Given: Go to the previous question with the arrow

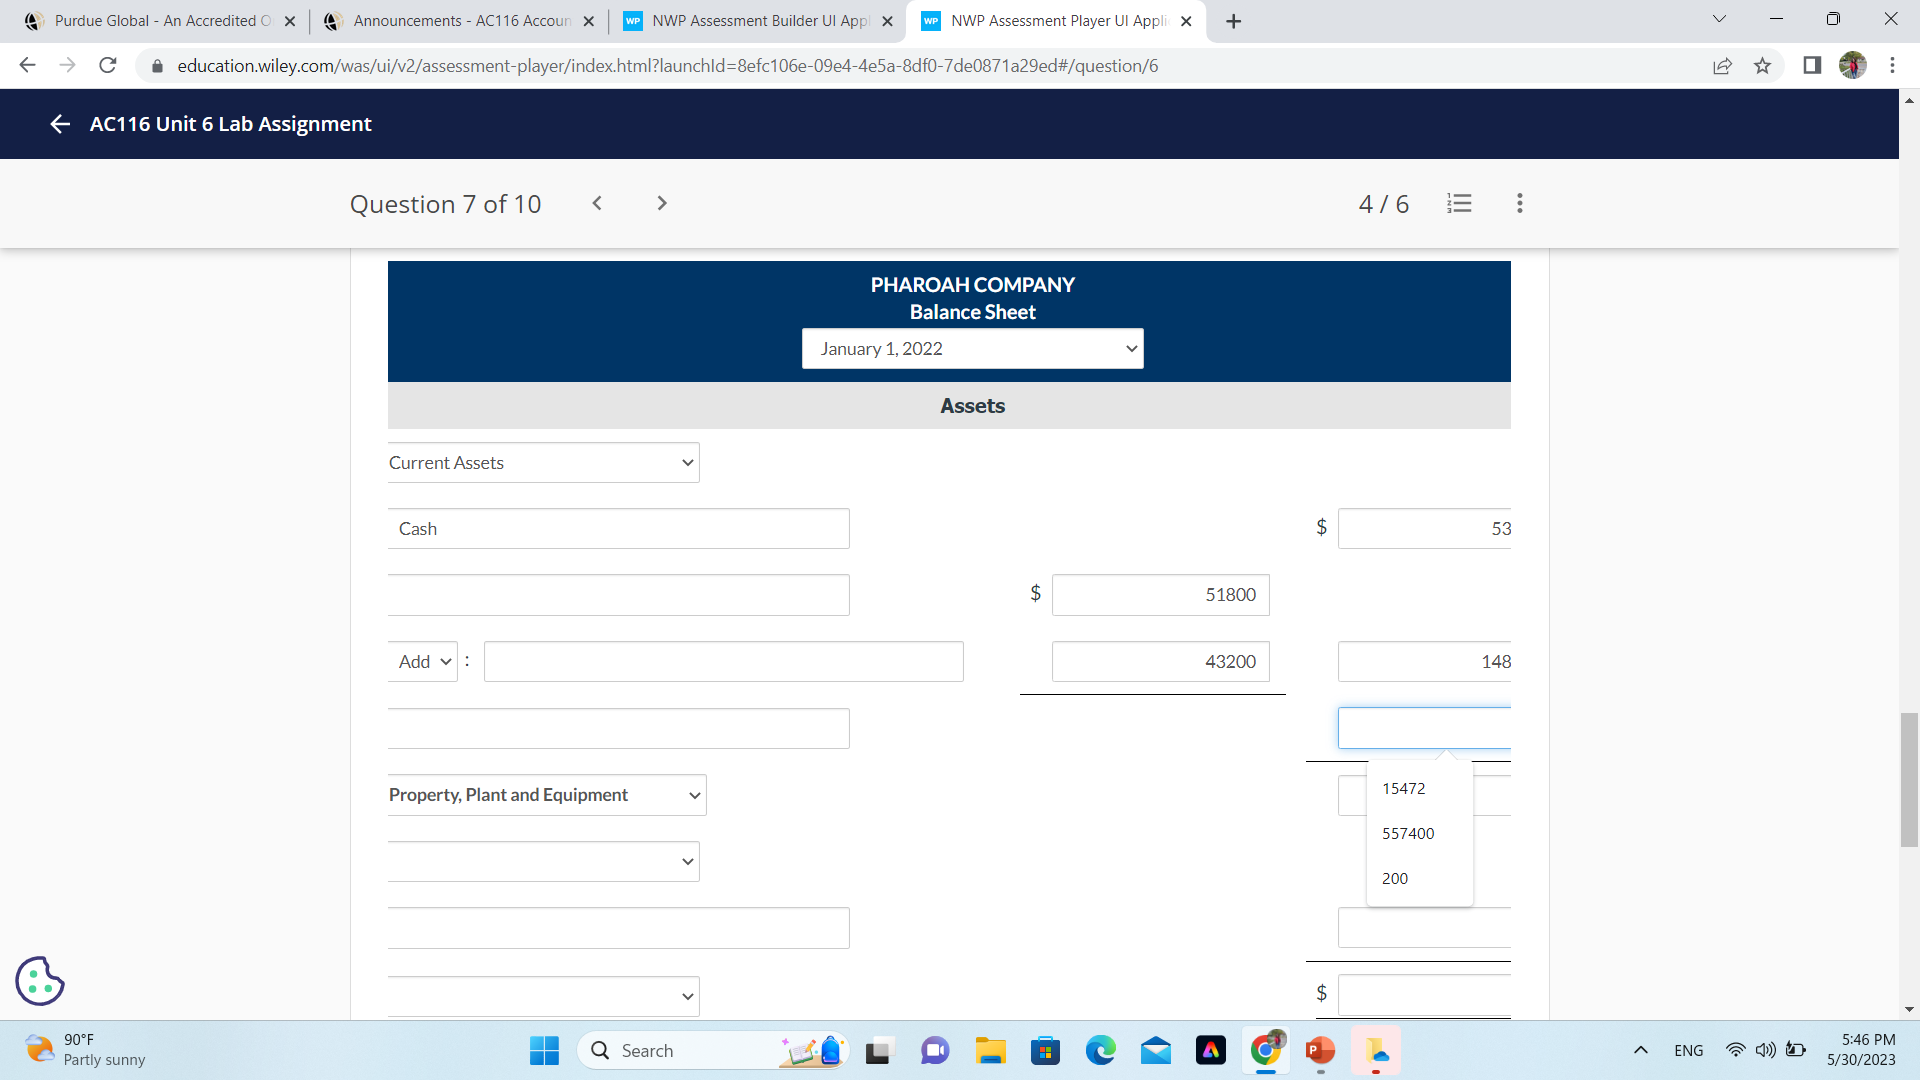Looking at the screenshot, I should point(597,203).
